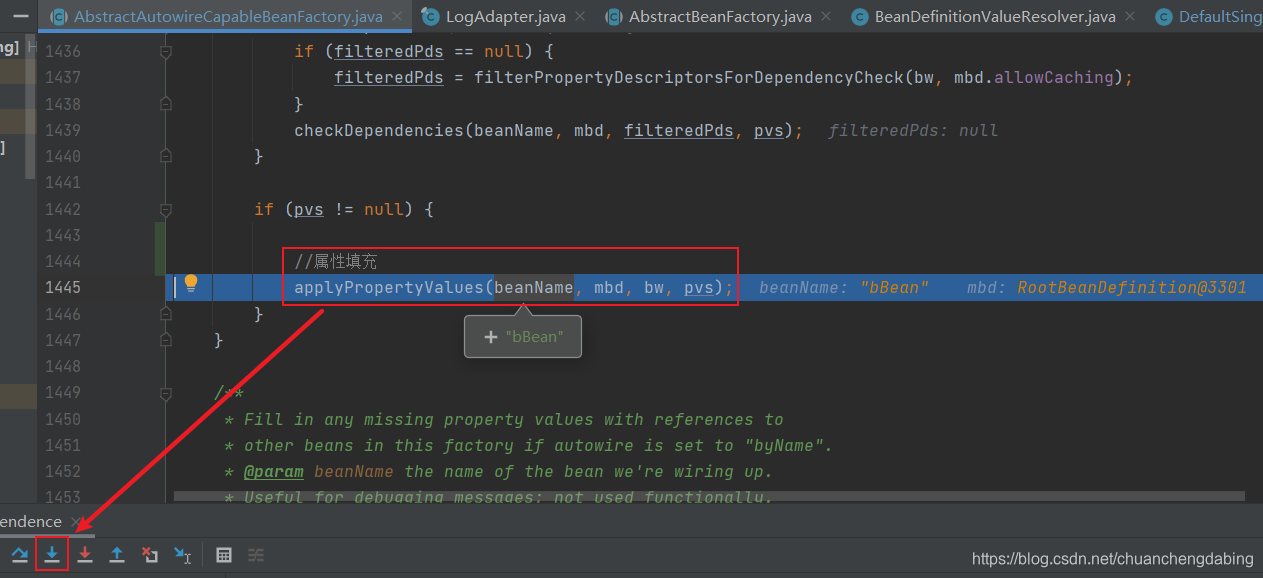This screenshot has height=578, width=1263.
Task: Click the Trace Current Stream Chain icon
Action: coord(256,555)
